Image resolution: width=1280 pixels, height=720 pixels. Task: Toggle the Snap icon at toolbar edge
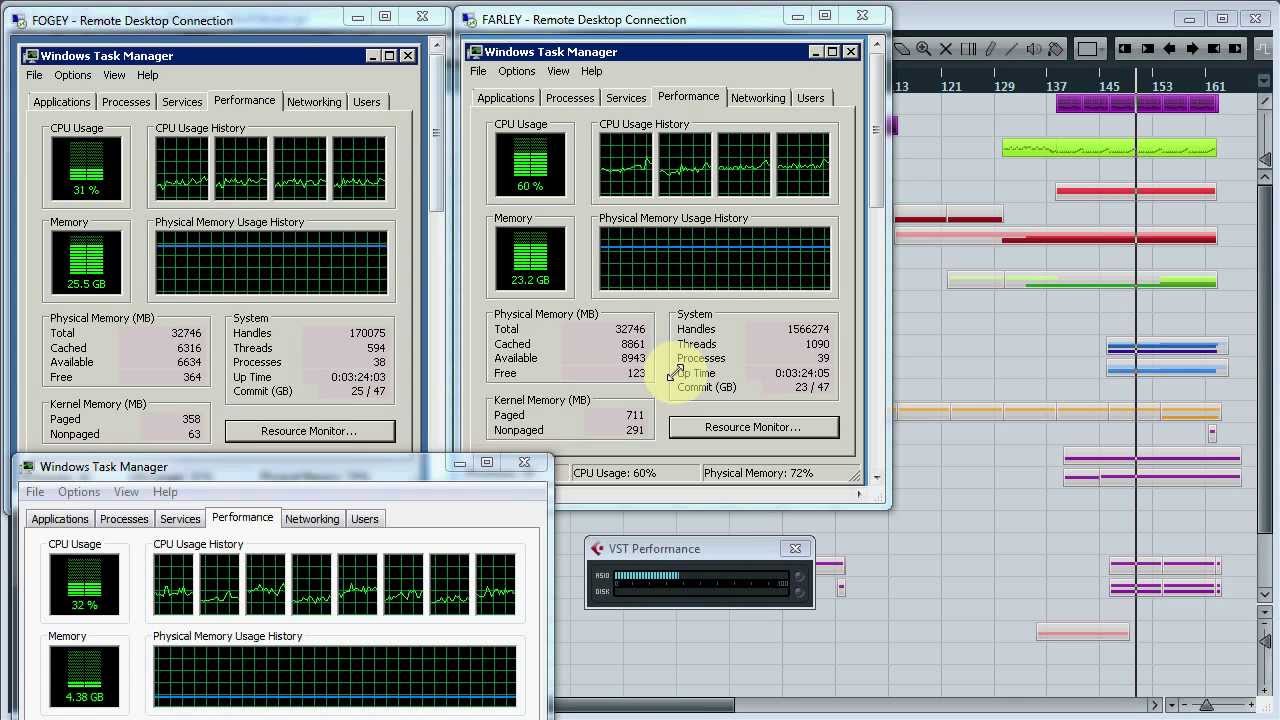coord(1263,49)
